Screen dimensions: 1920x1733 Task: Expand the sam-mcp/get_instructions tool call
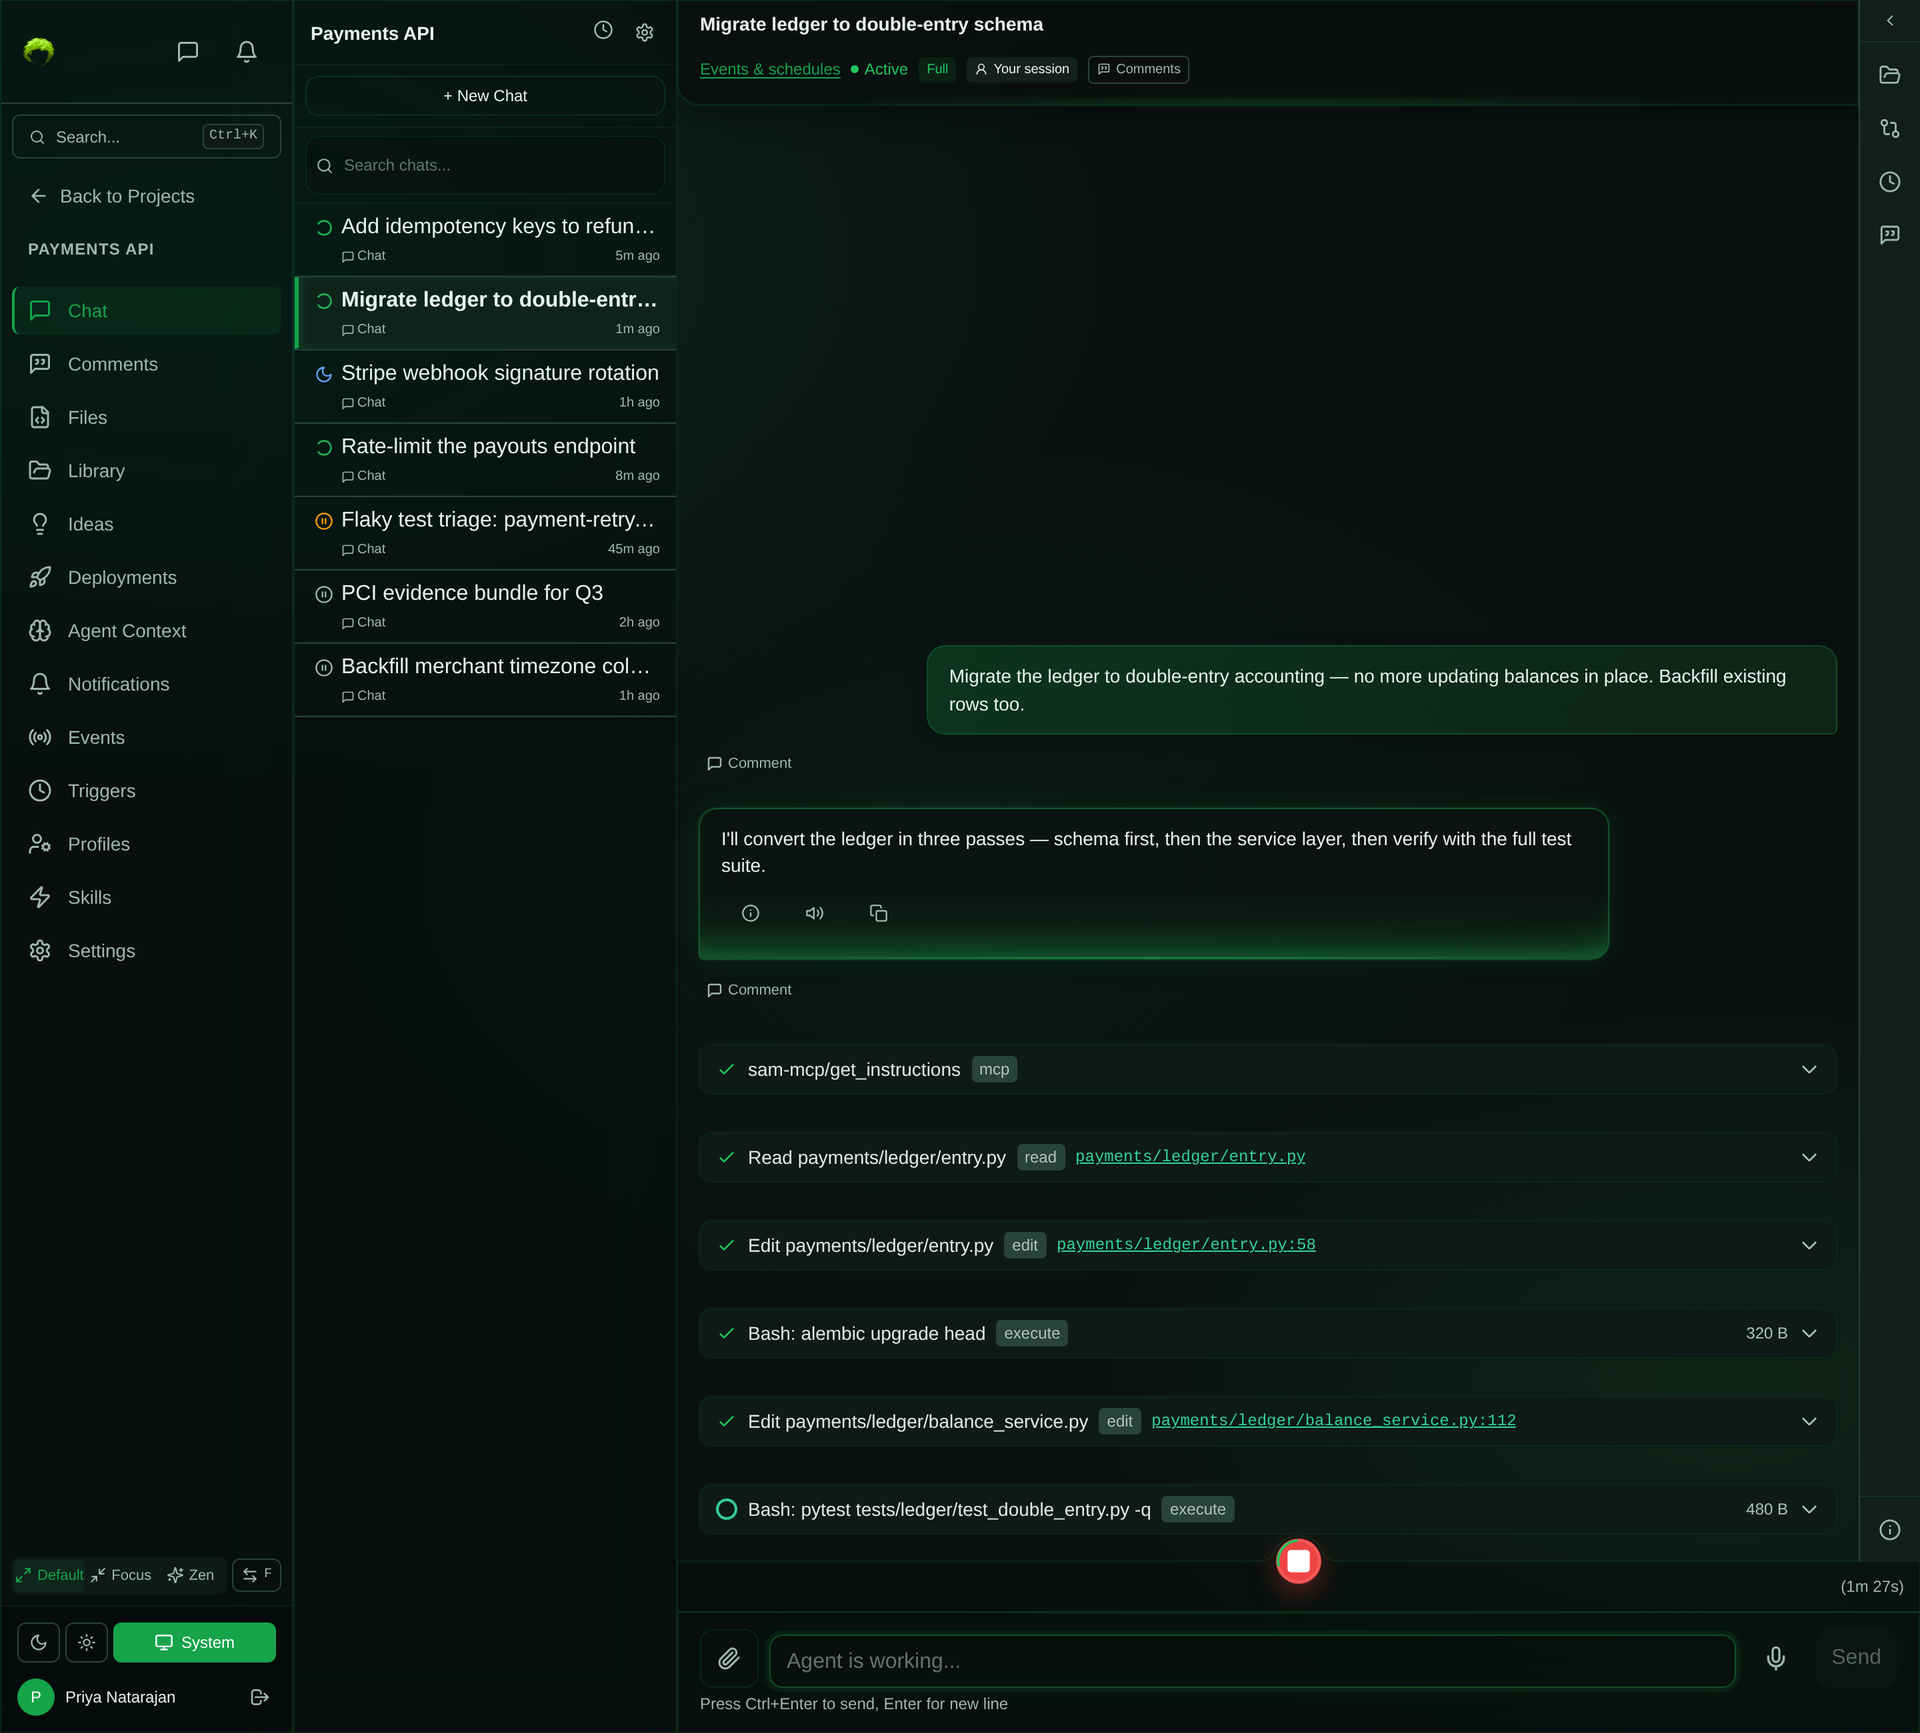1267,1069
